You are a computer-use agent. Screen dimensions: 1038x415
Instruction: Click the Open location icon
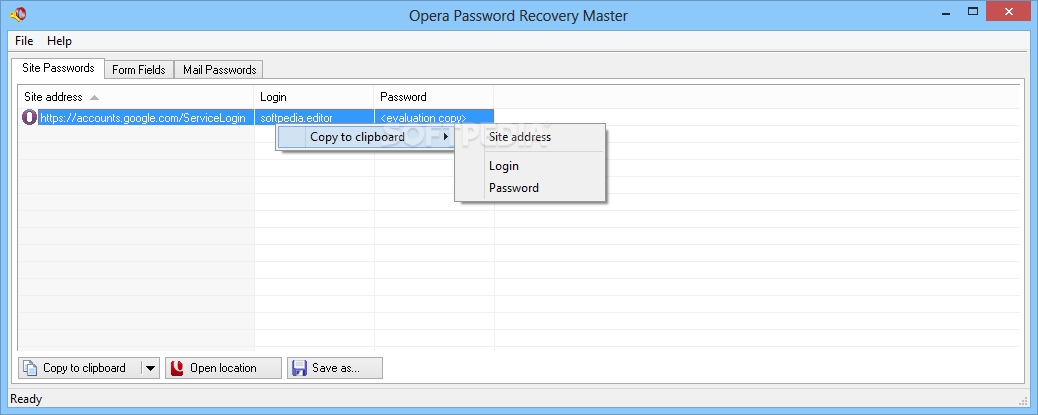pos(176,368)
